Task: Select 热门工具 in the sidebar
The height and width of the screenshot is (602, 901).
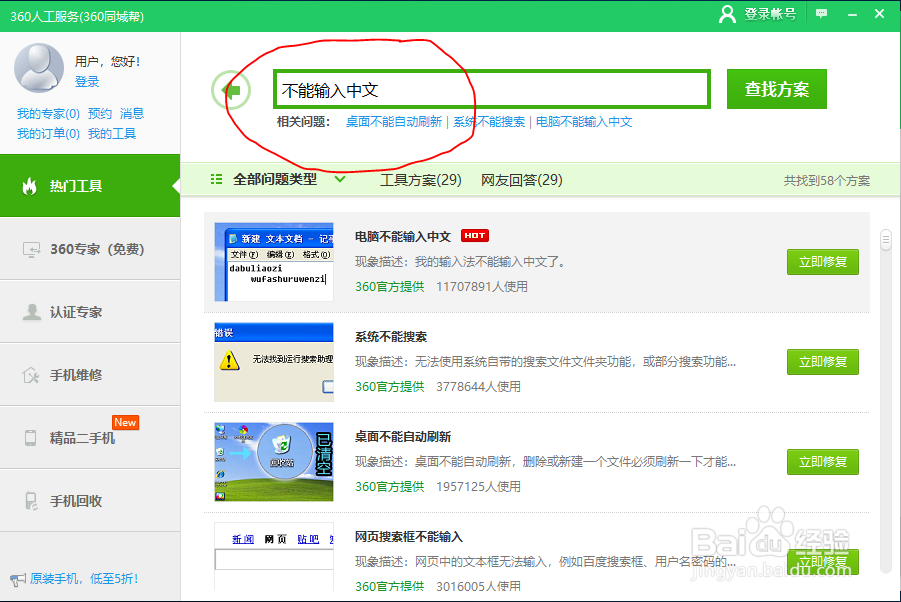Action: coord(90,186)
